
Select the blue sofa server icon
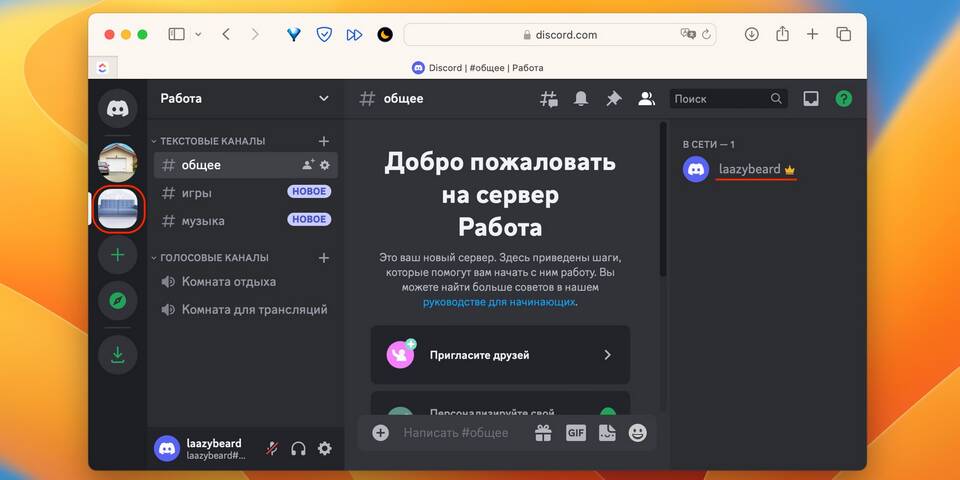click(118, 209)
